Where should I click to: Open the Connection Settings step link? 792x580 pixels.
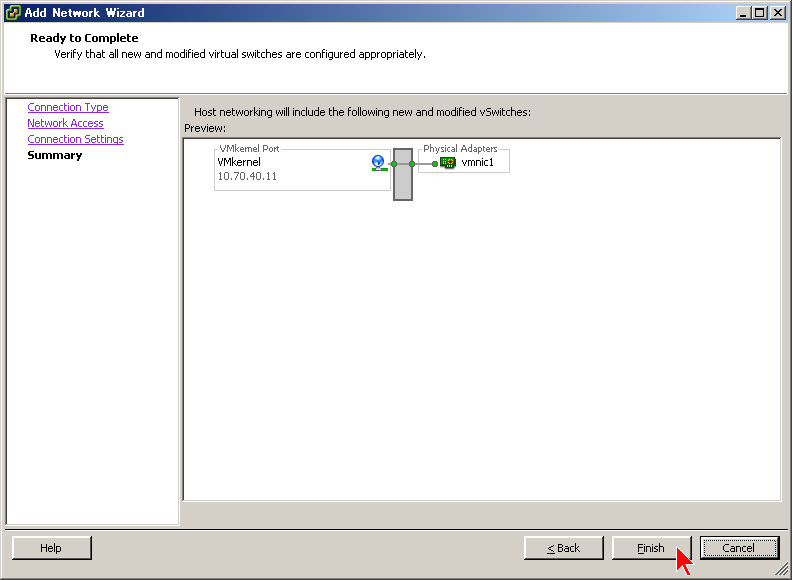pos(75,139)
